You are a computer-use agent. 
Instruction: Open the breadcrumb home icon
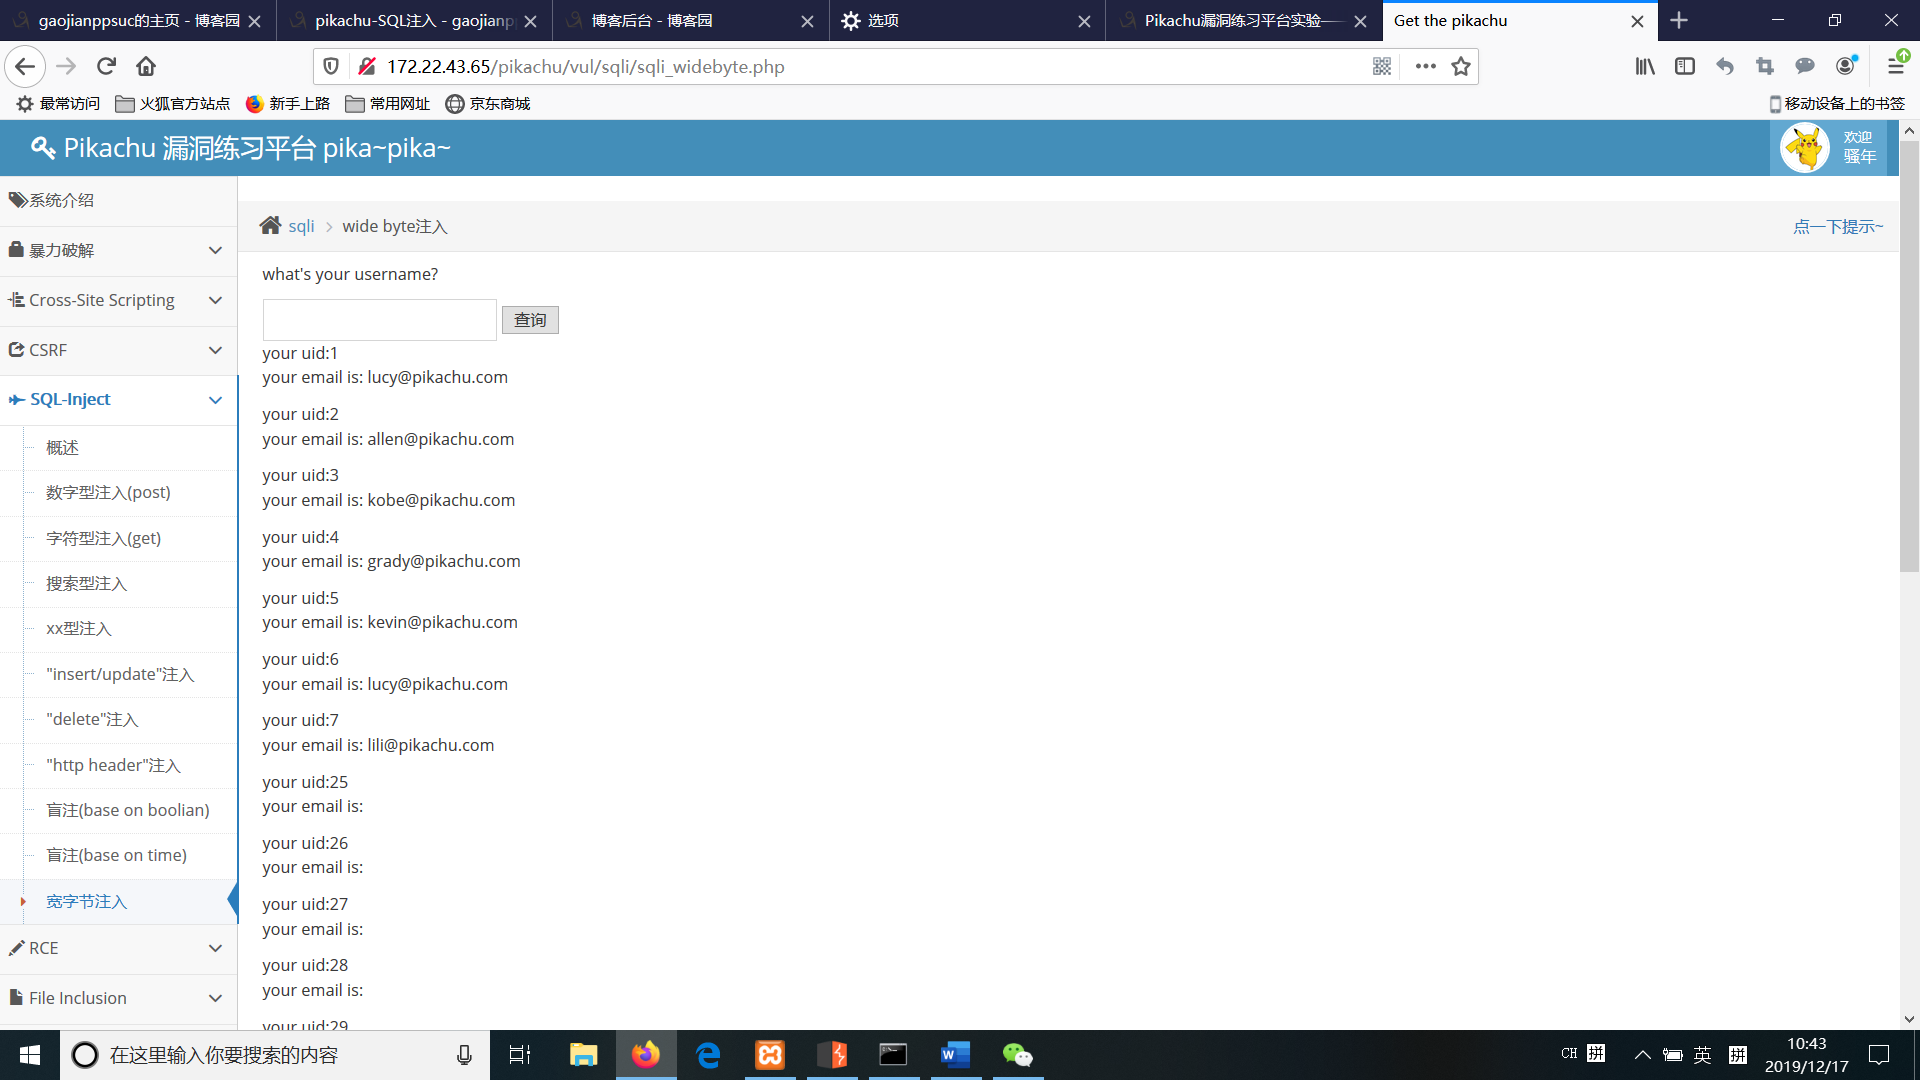(270, 226)
